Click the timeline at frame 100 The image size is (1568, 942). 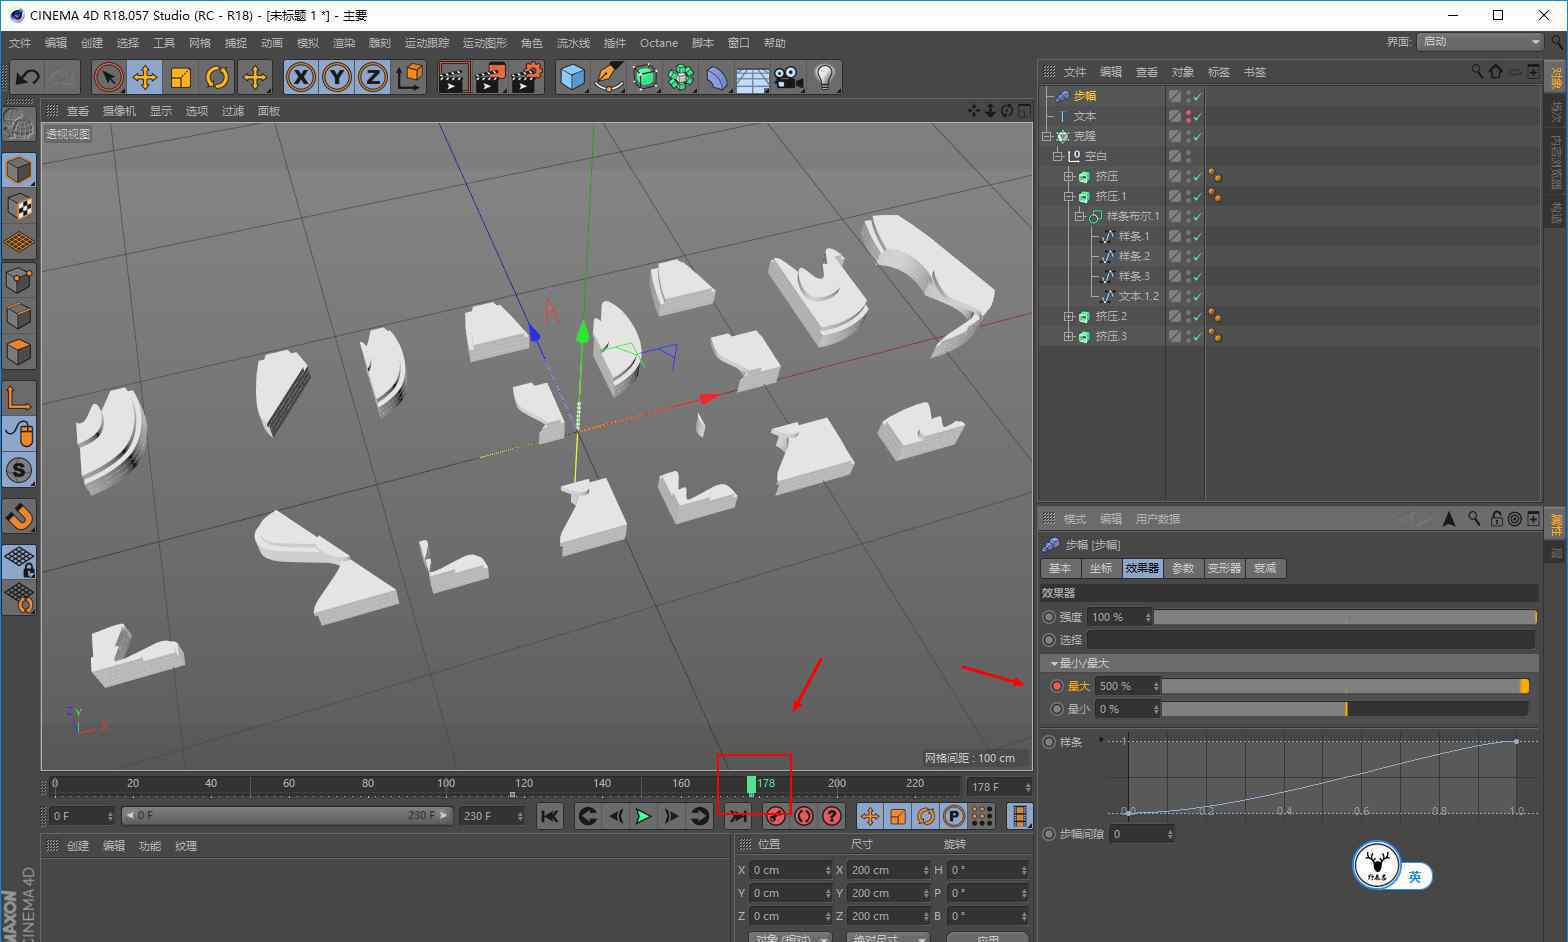[446, 785]
